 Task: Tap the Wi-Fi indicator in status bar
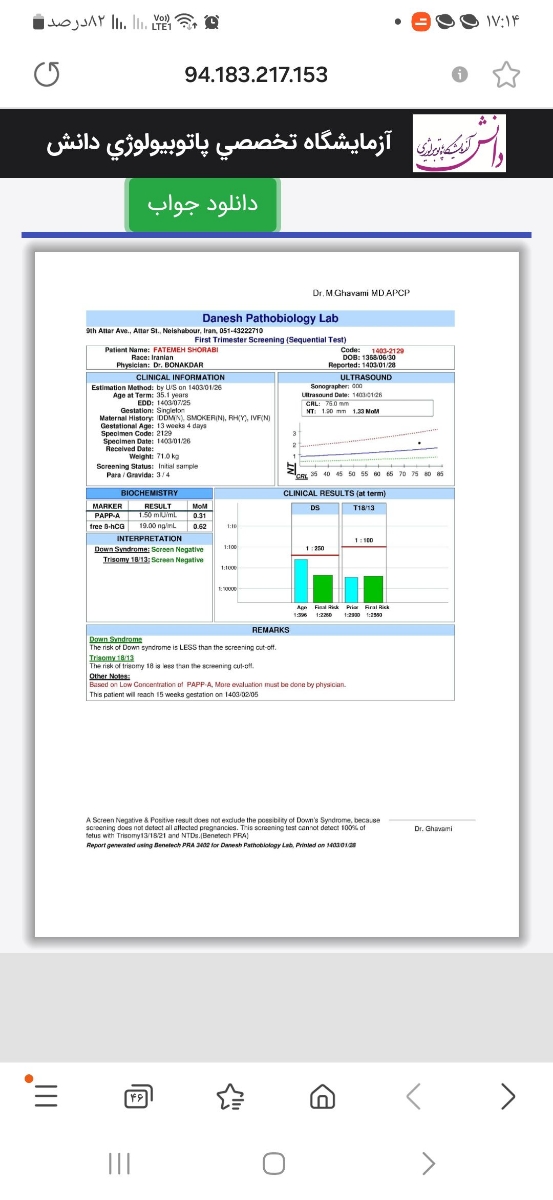(185, 22)
